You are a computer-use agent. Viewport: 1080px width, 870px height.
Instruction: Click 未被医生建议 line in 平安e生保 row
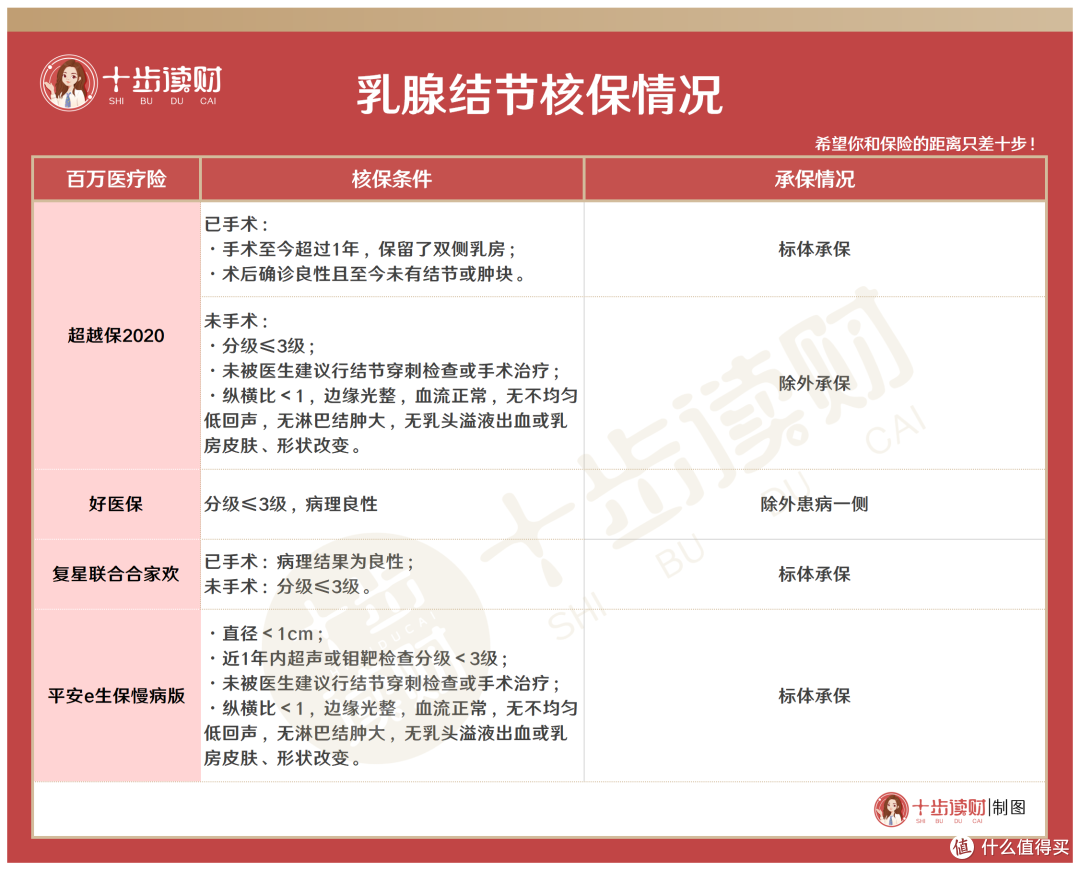tap(384, 683)
